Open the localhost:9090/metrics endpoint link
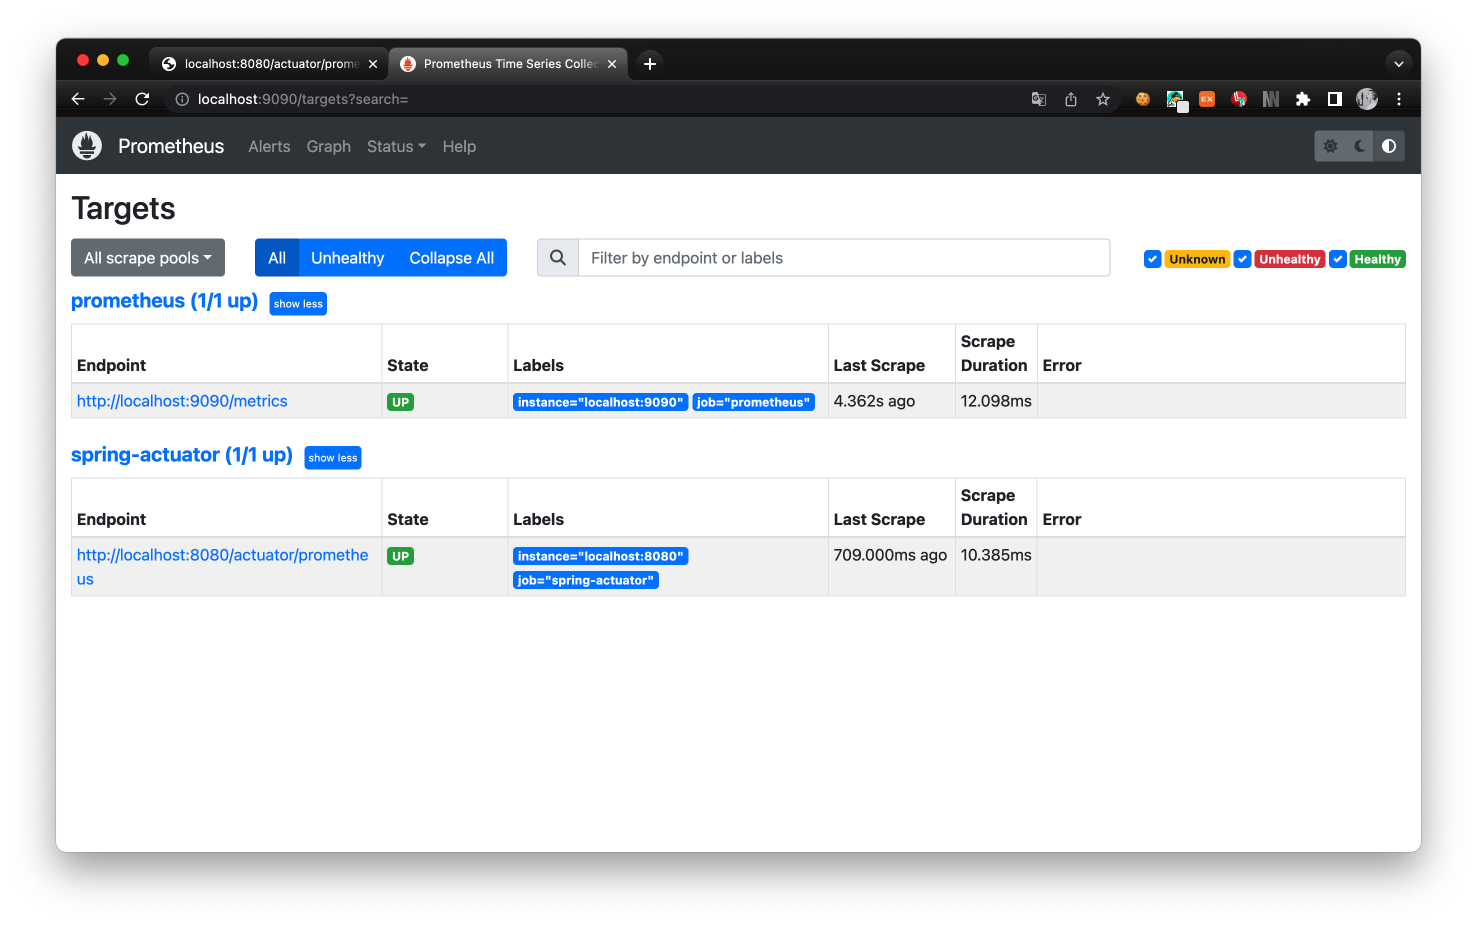The image size is (1477, 926). point(182,401)
